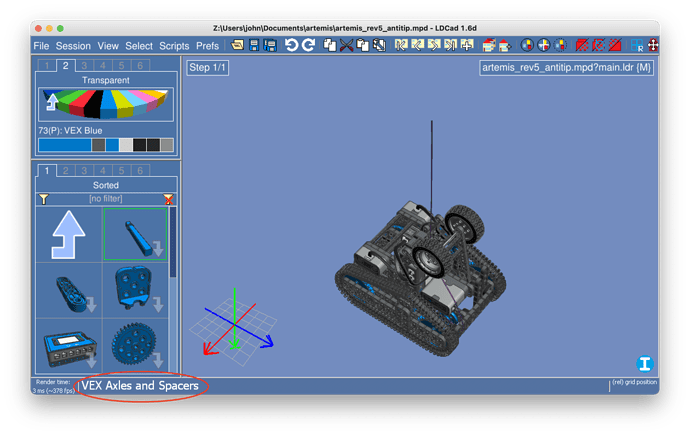
Task: Switch to tab 1 in the color panel
Action: 47,66
